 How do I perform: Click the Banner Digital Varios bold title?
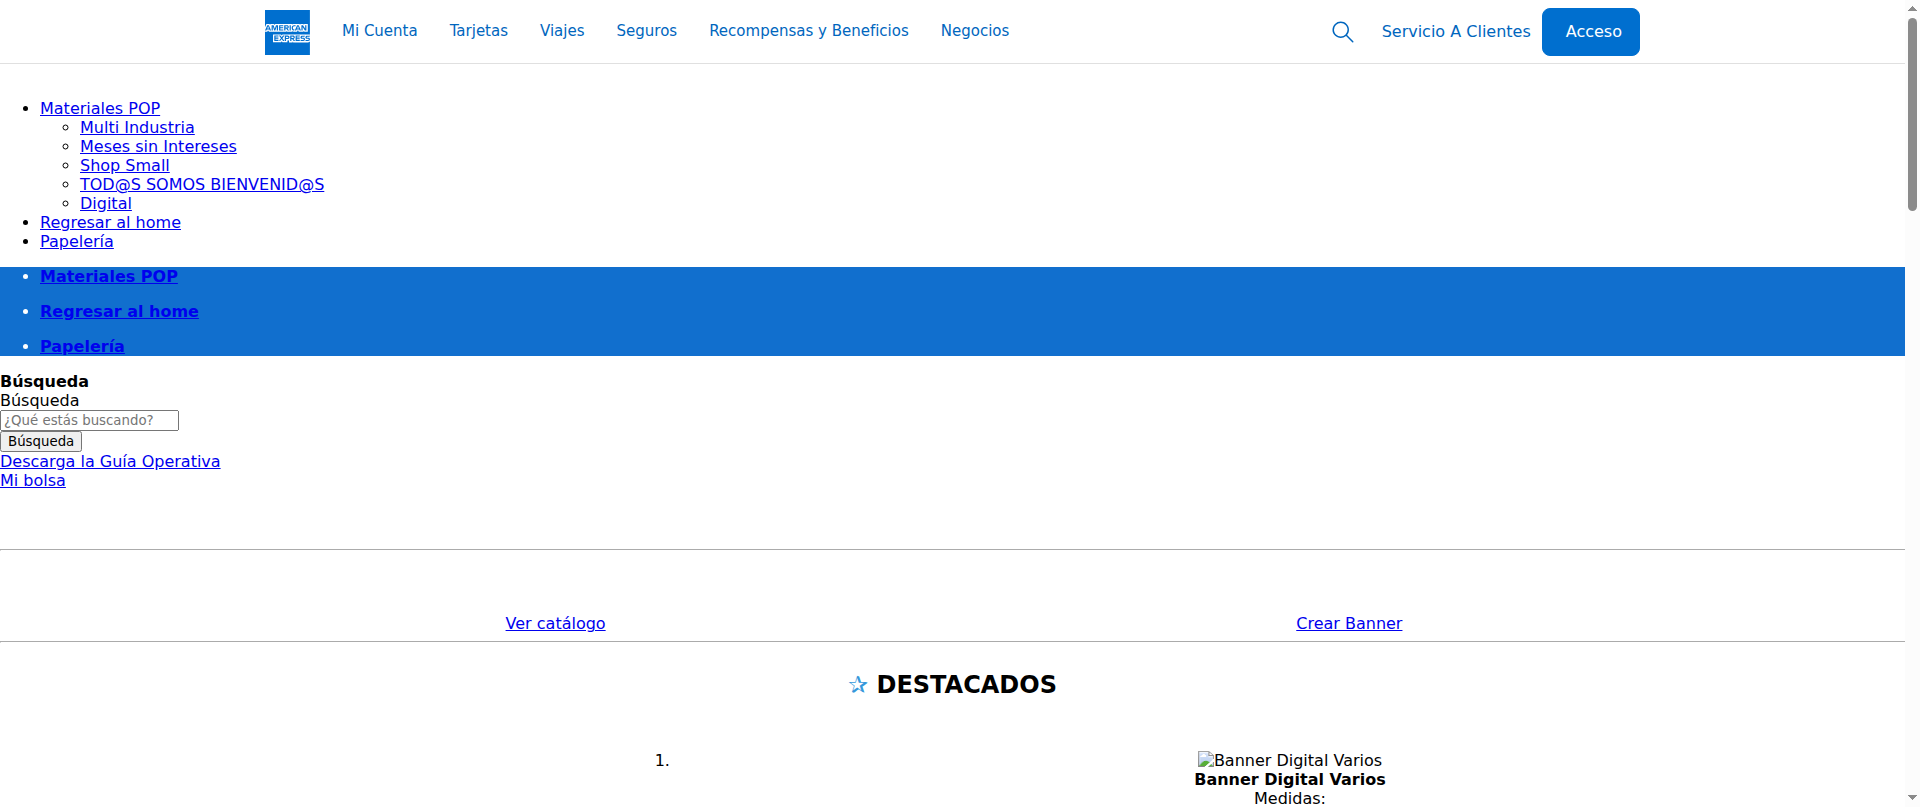[1290, 779]
